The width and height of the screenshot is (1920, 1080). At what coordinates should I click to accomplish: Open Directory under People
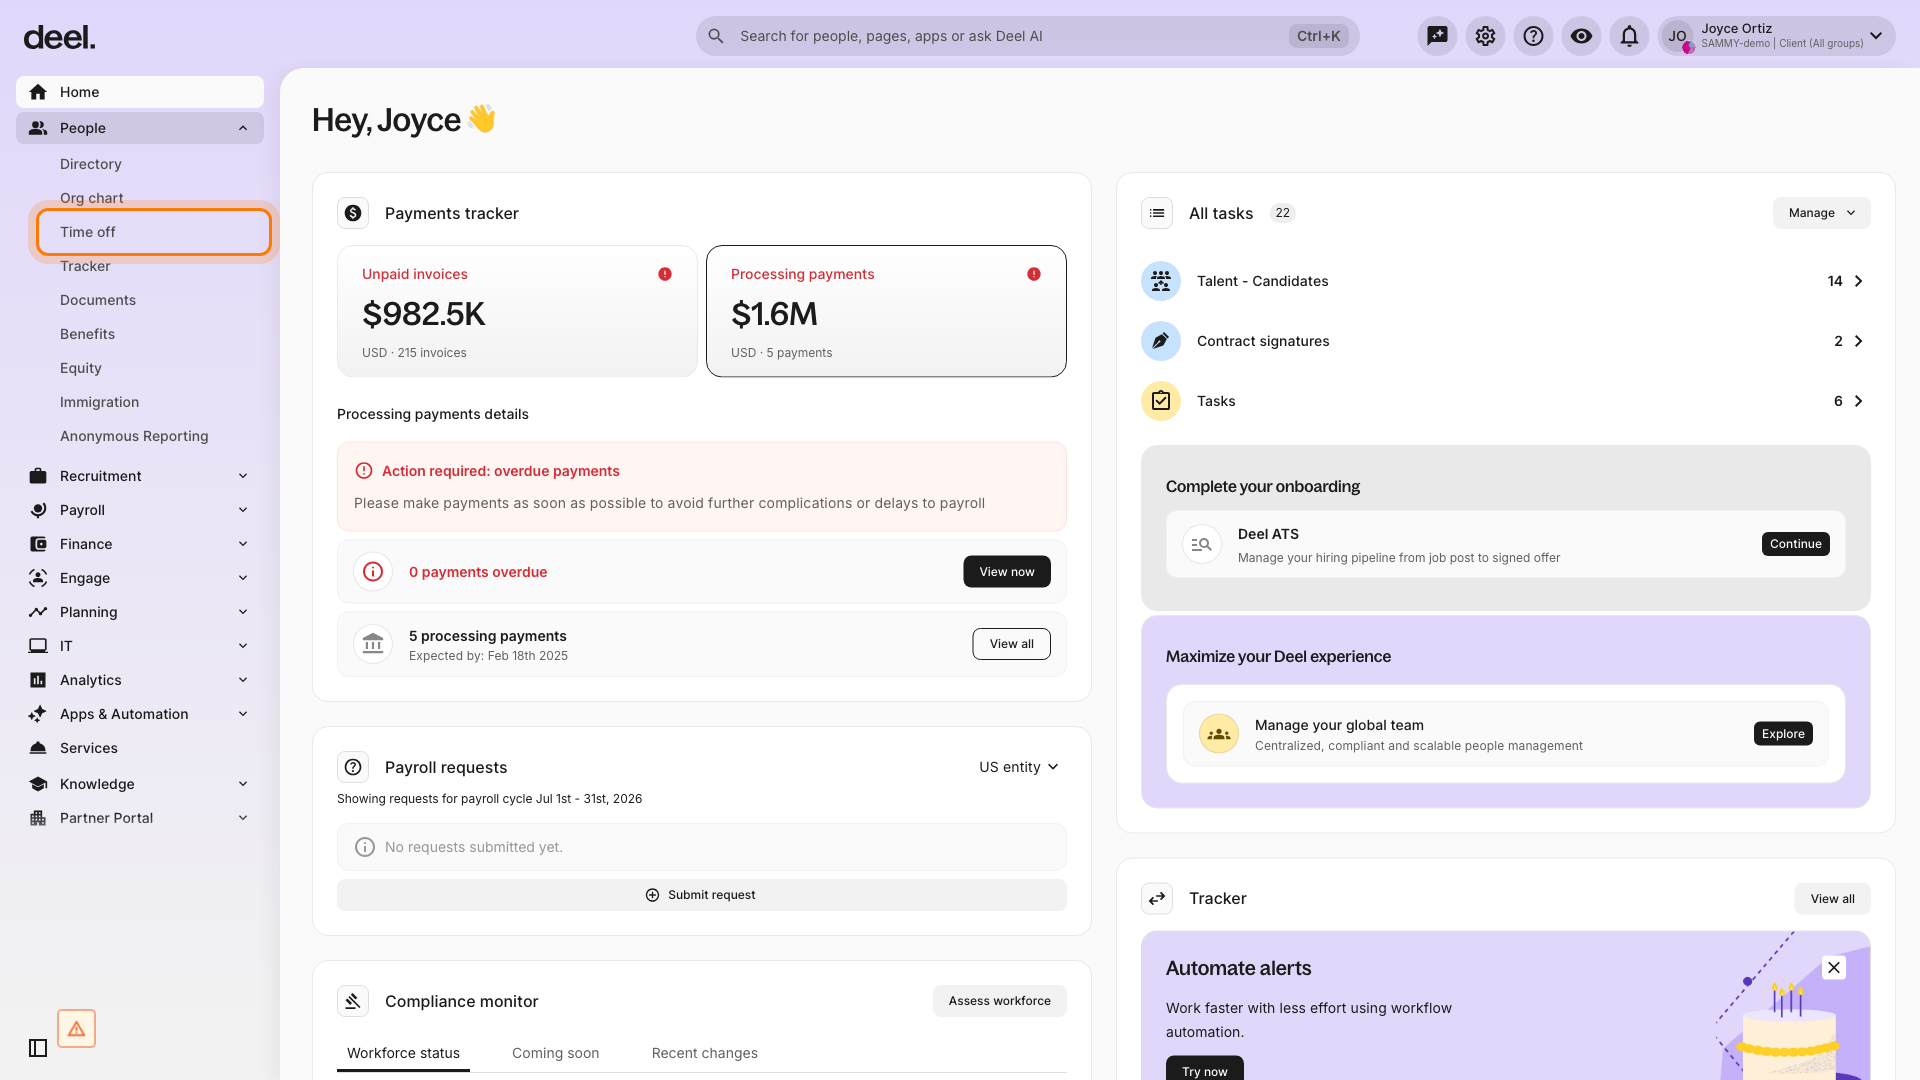[90, 164]
